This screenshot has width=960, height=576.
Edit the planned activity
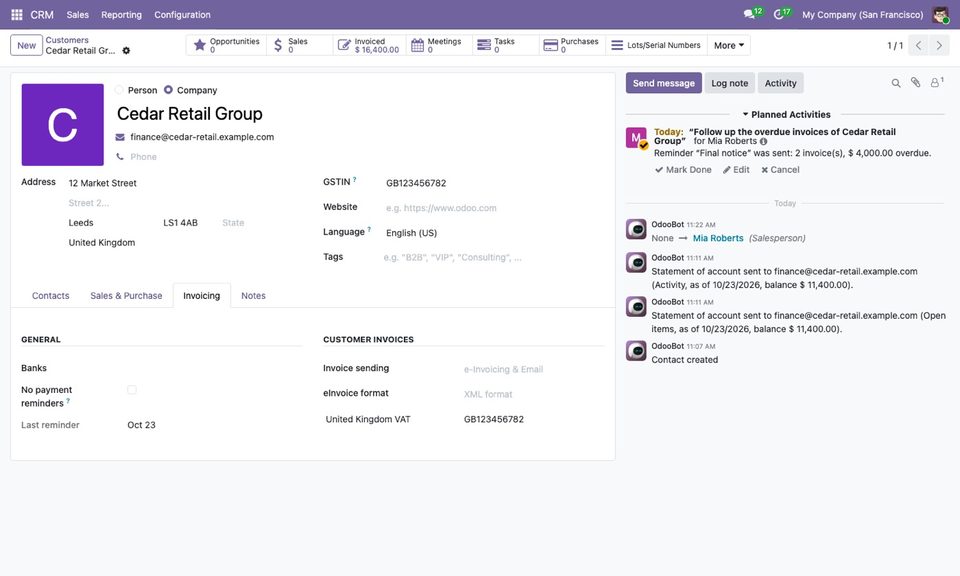(736, 170)
